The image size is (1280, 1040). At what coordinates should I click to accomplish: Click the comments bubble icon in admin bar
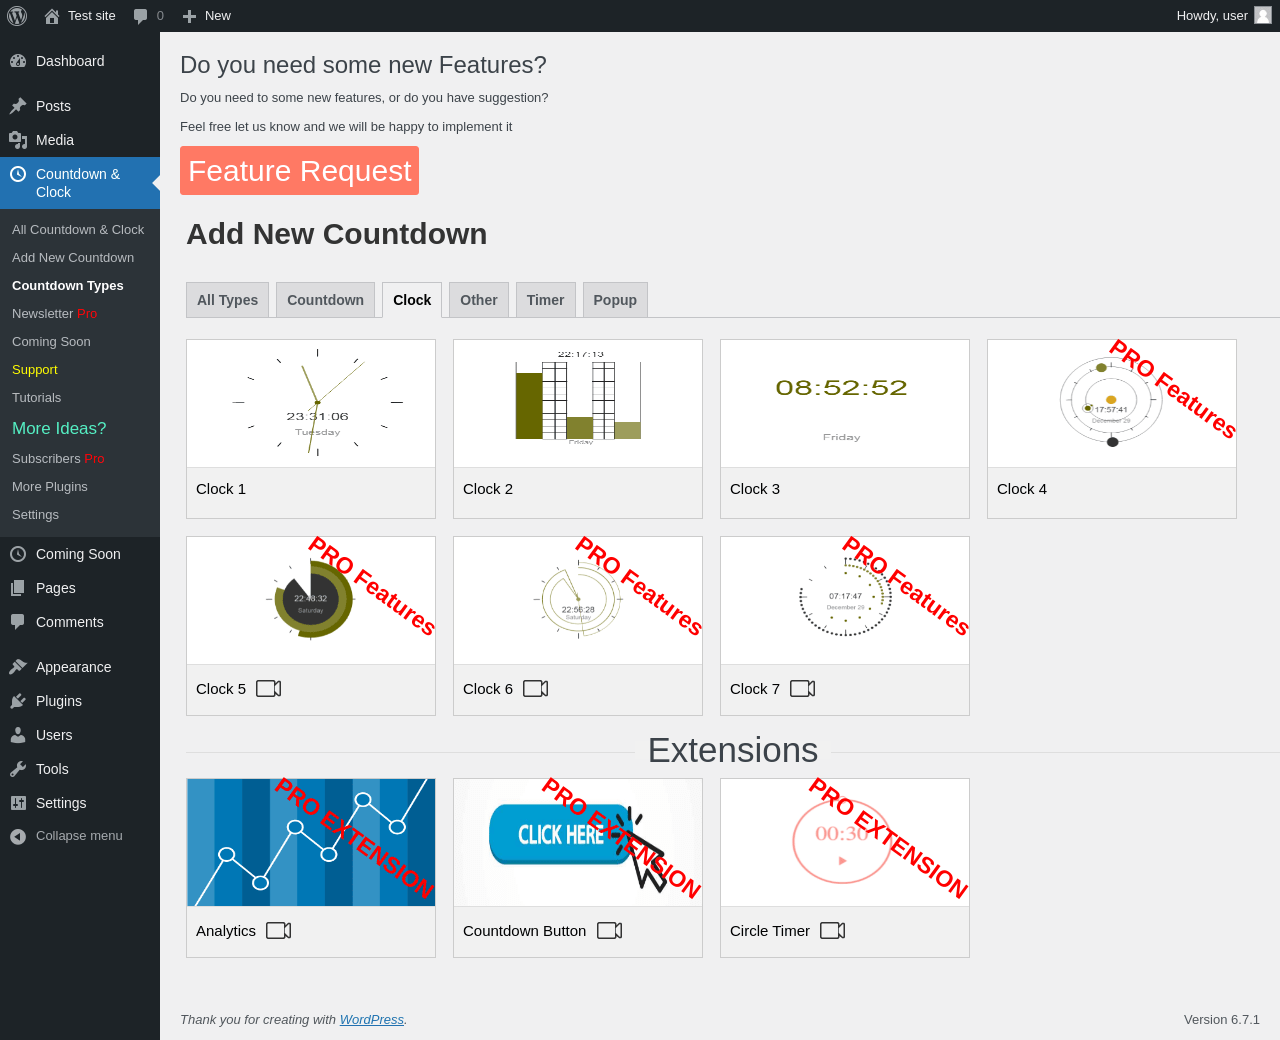pyautogui.click(x=141, y=16)
